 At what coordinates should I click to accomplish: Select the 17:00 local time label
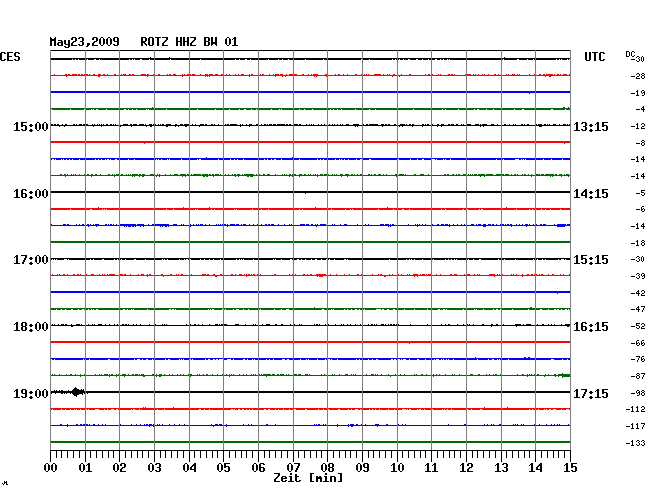pos(31,260)
